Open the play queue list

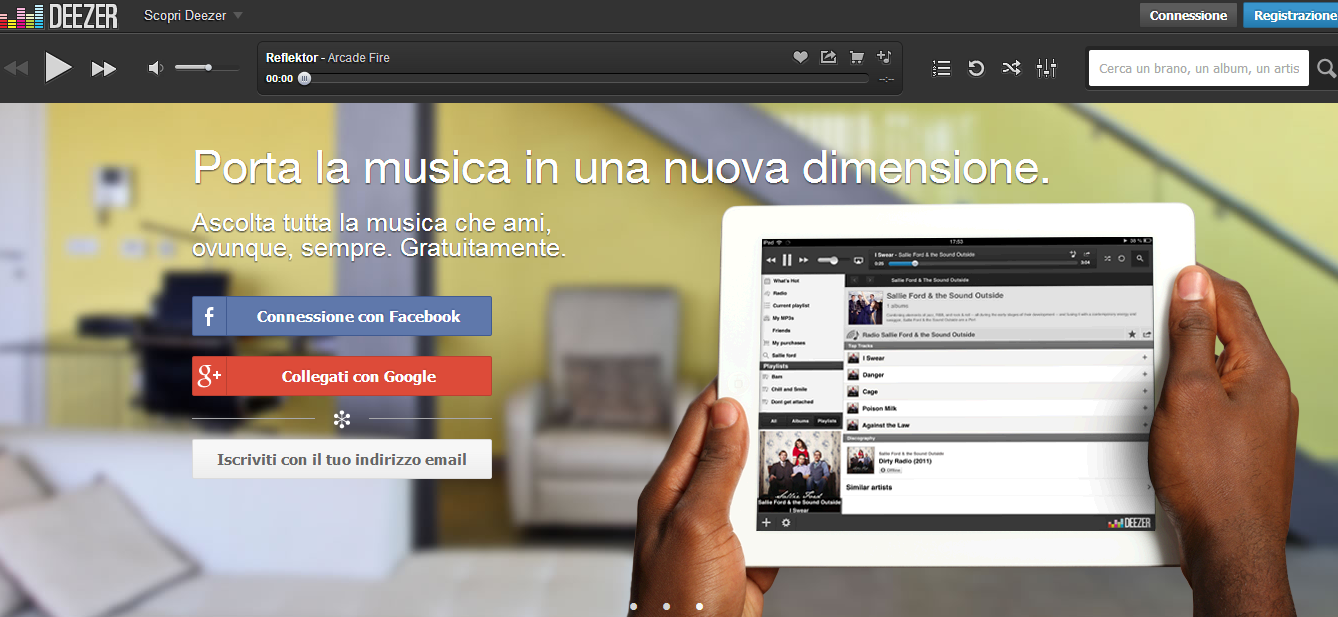tap(941, 68)
